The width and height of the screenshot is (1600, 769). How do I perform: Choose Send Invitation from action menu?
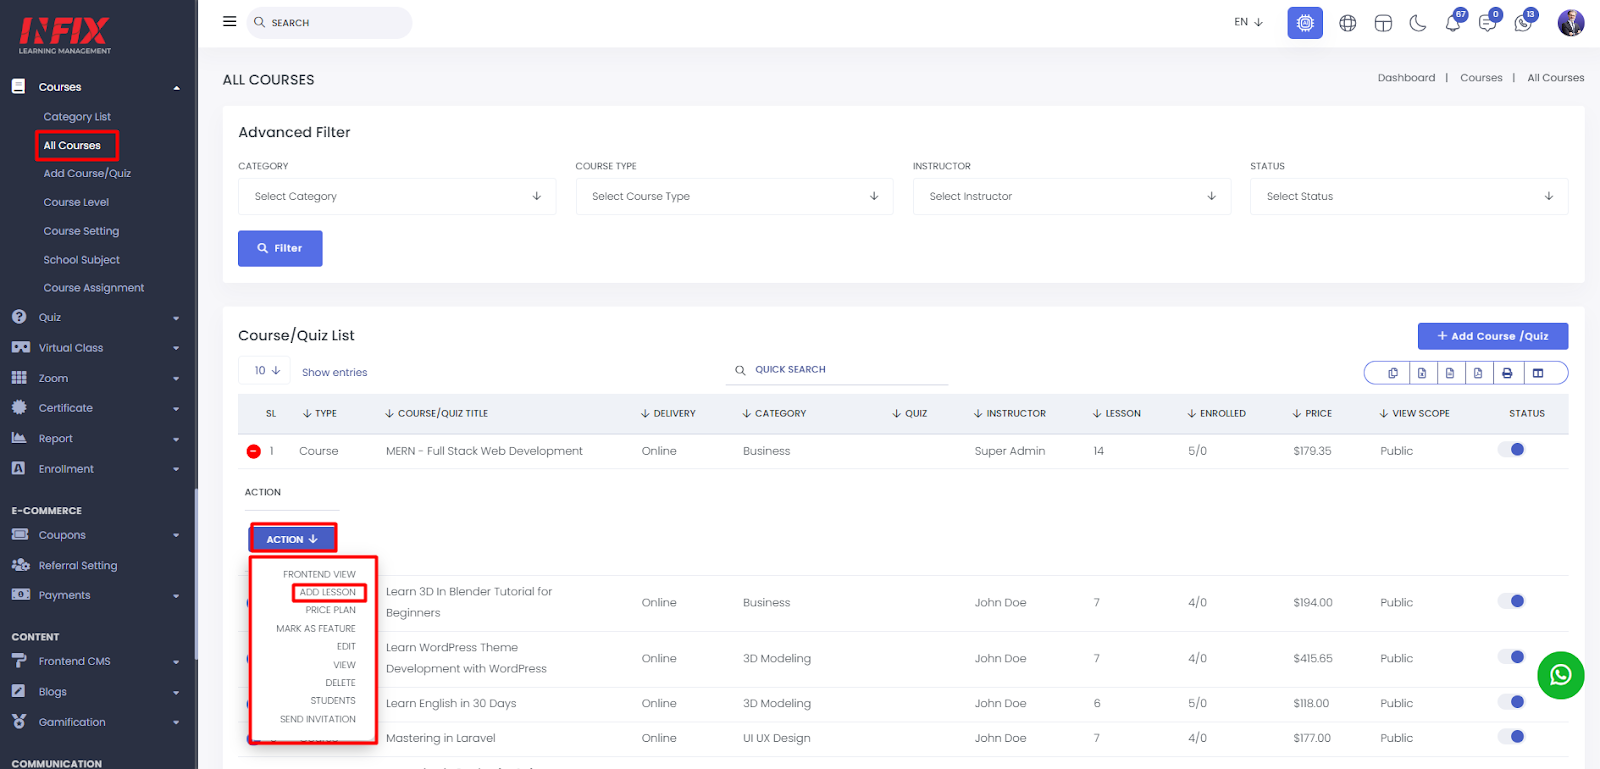318,719
